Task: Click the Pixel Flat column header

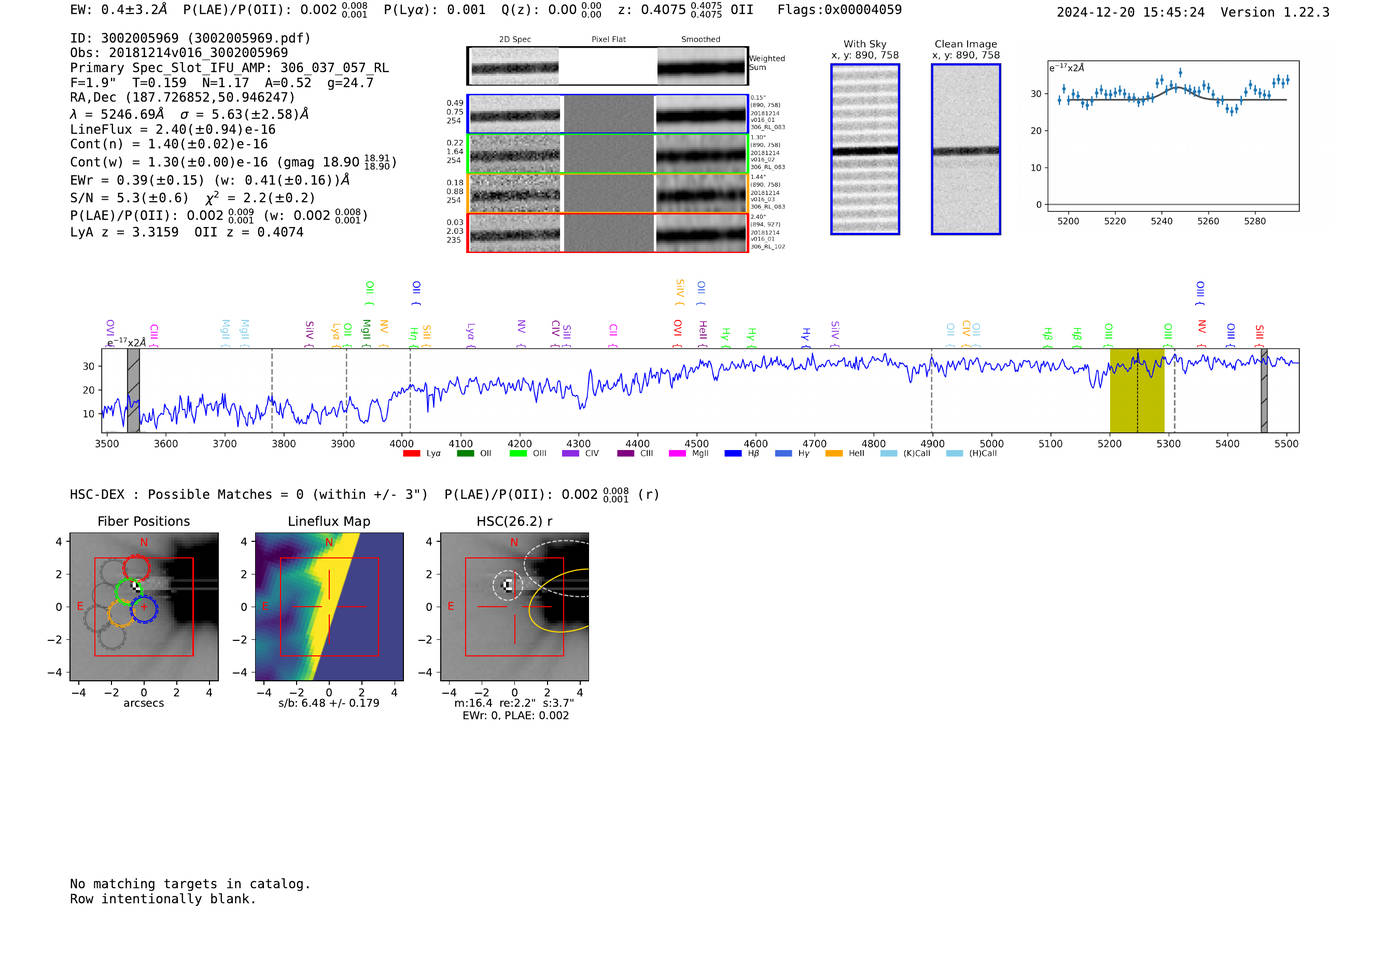Action: tap(609, 39)
